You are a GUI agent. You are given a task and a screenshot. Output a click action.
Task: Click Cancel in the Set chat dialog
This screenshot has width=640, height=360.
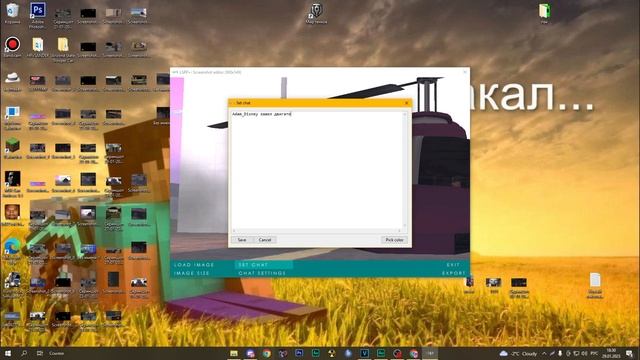[x=265, y=240]
